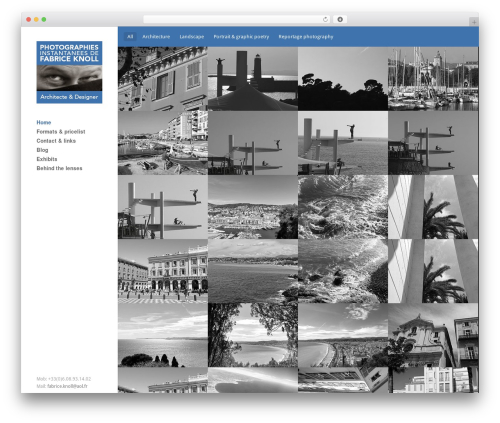Go to the Home page link
The height and width of the screenshot is (423, 500).
tap(44, 122)
